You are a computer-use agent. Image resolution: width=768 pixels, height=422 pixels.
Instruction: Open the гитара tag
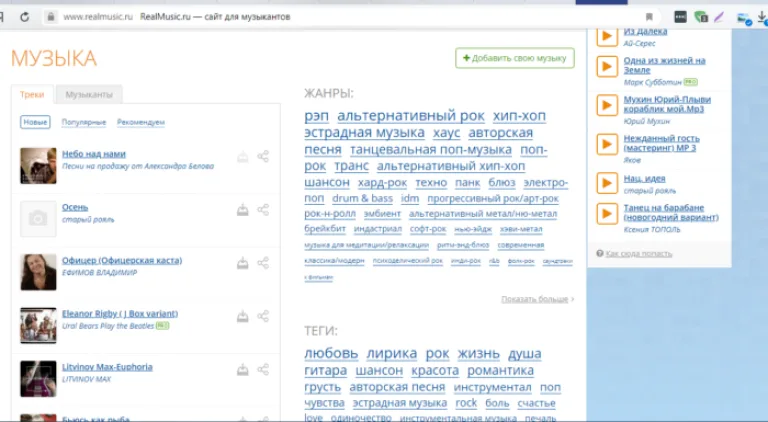[325, 371]
